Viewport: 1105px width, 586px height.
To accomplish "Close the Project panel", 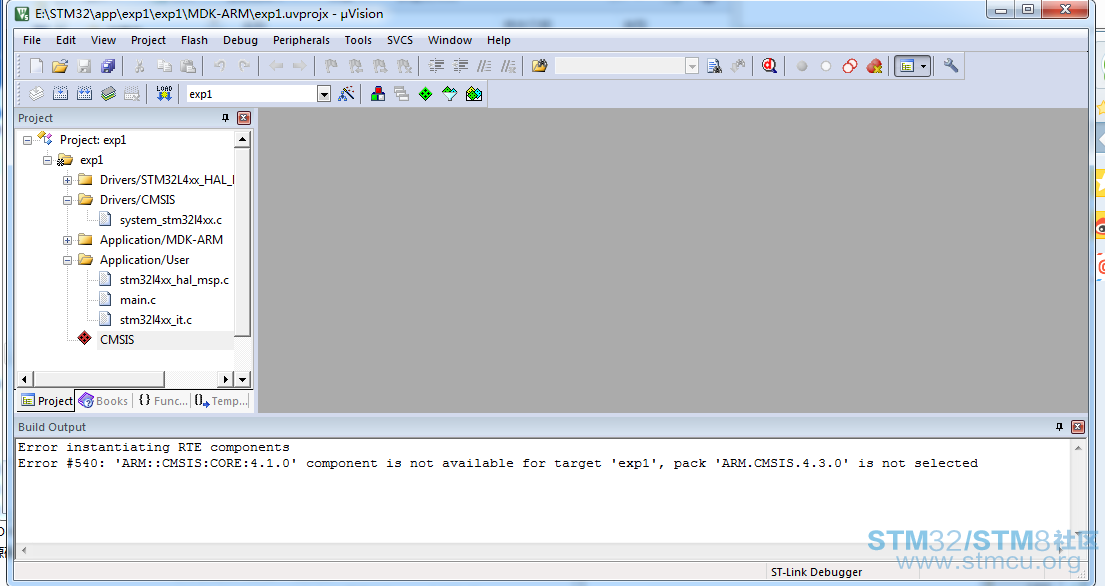I will click(x=244, y=118).
